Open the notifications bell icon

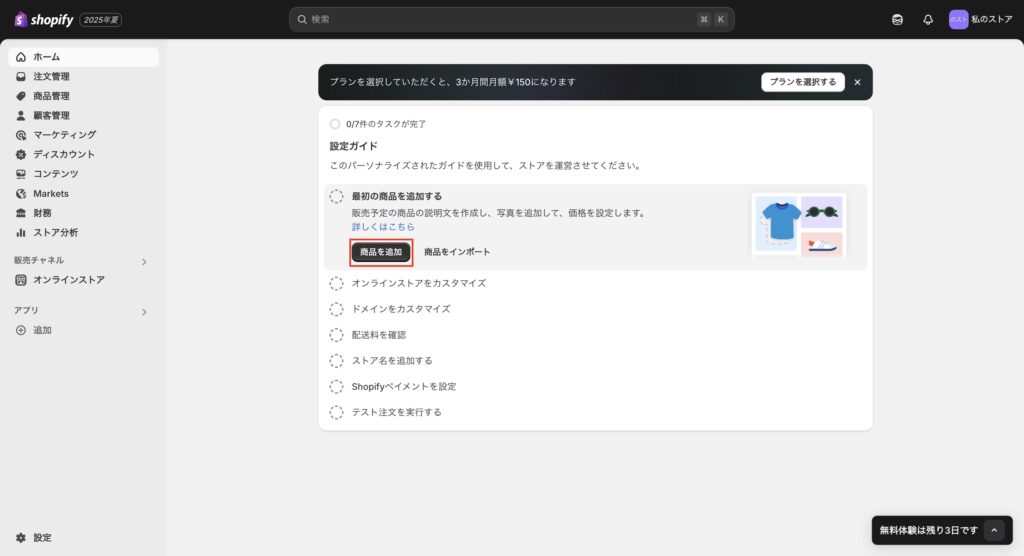pyautogui.click(x=927, y=20)
